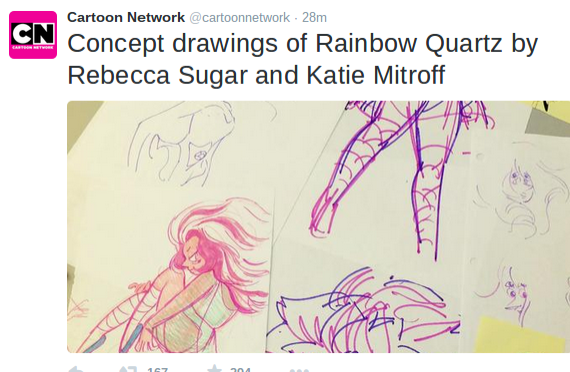Open the Cartoon Network profile name link
The height and width of the screenshot is (372, 570).
click(x=126, y=17)
